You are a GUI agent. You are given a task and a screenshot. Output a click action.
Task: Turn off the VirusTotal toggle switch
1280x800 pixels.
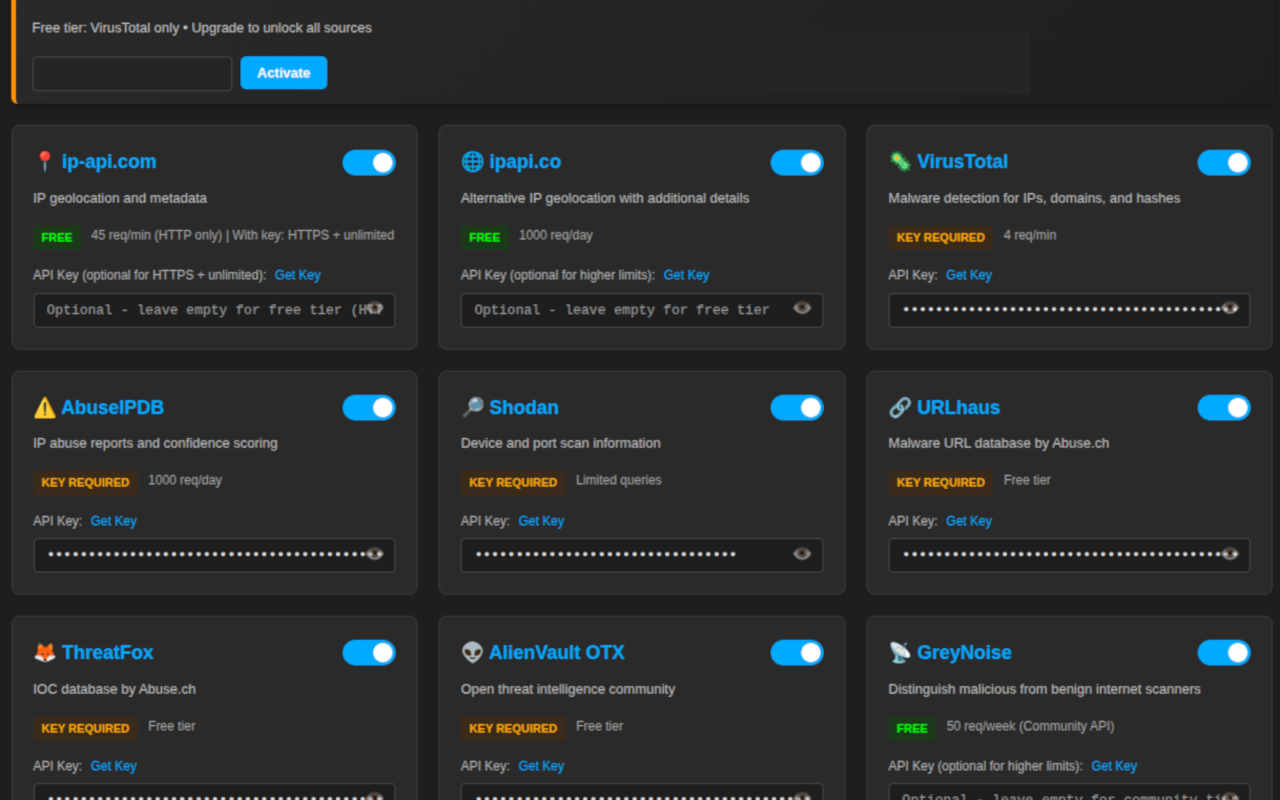pos(1223,163)
